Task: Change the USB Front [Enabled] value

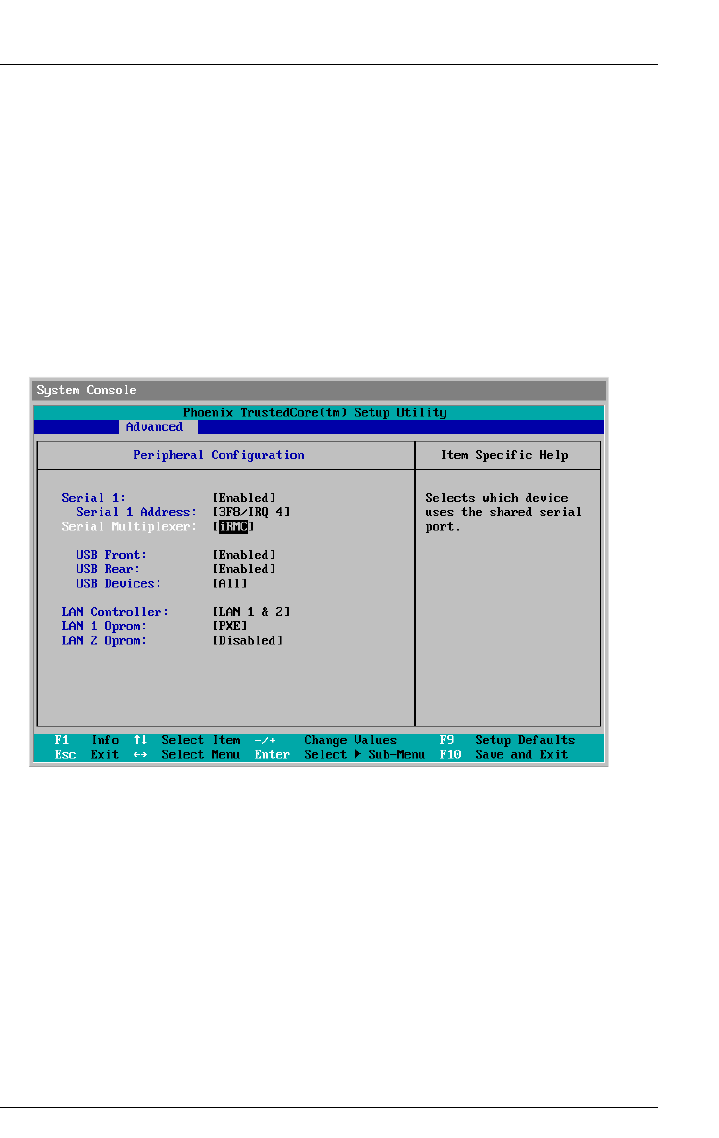Action: point(244,554)
